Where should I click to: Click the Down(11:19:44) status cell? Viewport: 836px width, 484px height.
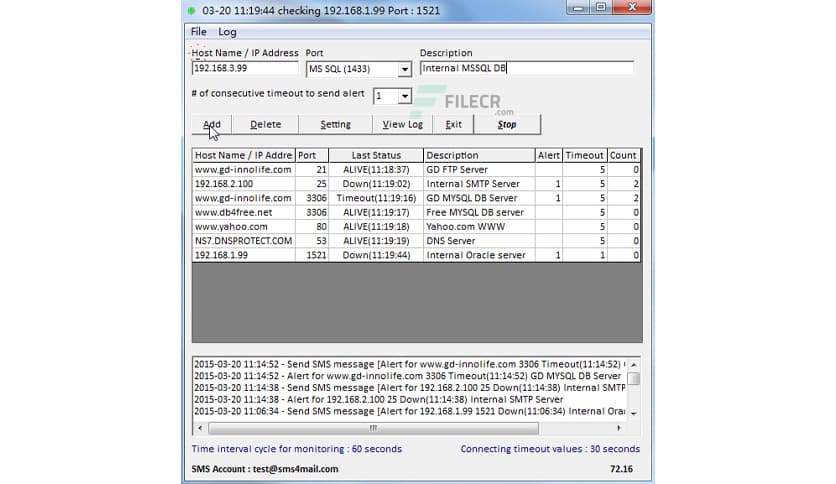[376, 255]
